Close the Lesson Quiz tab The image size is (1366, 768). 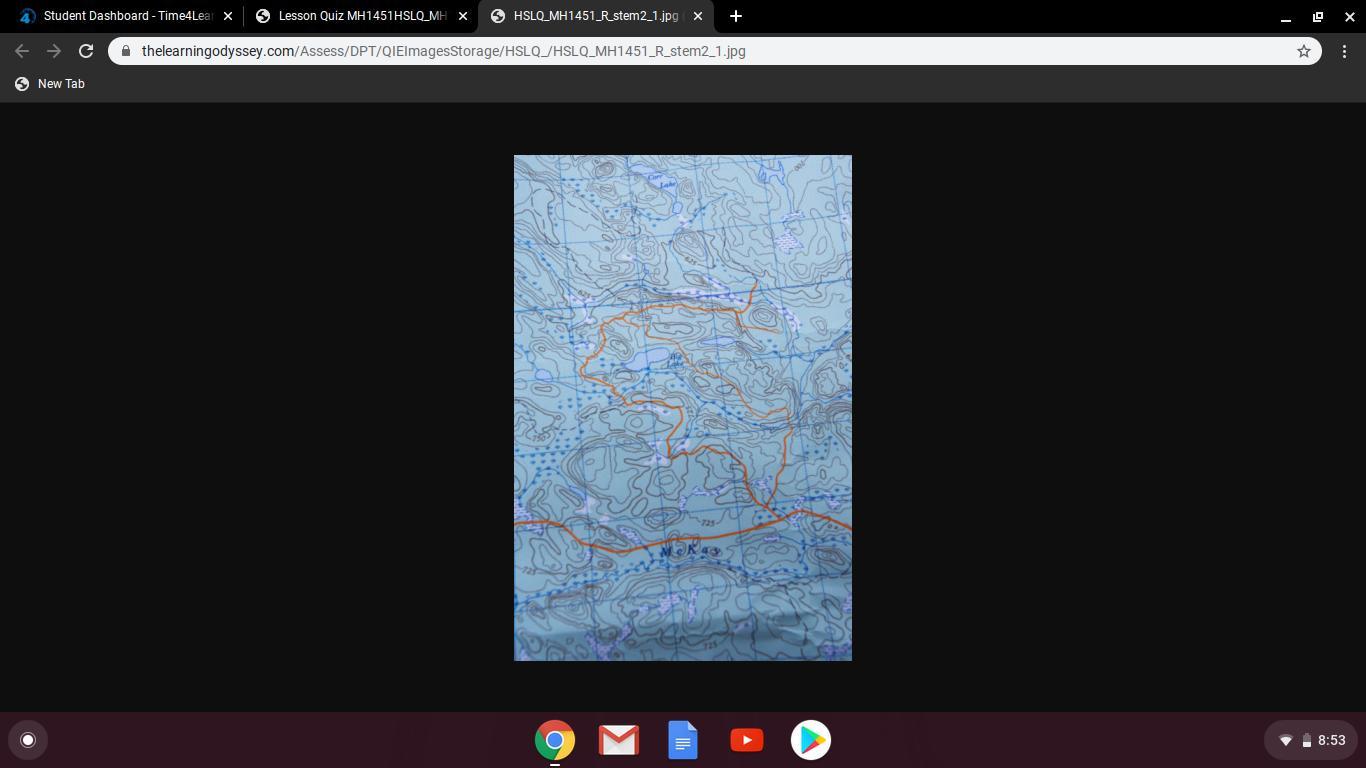point(463,16)
